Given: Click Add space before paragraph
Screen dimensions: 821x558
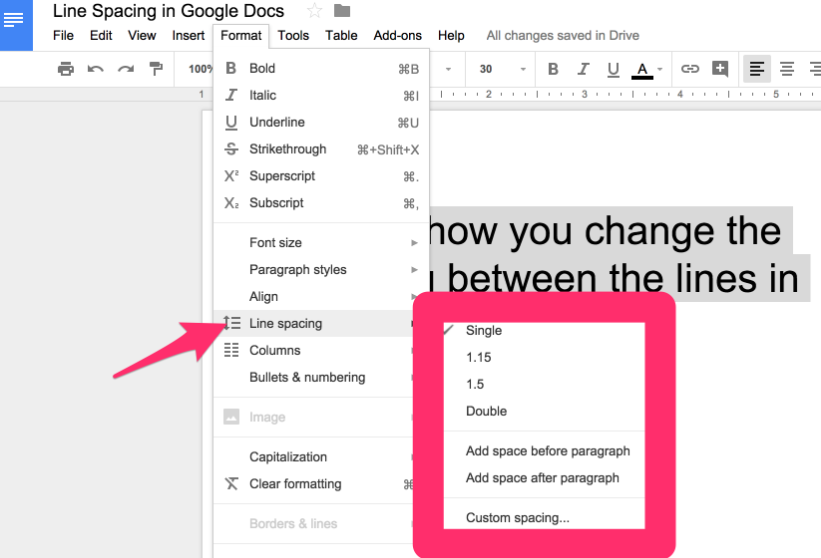Looking at the screenshot, I should [547, 451].
